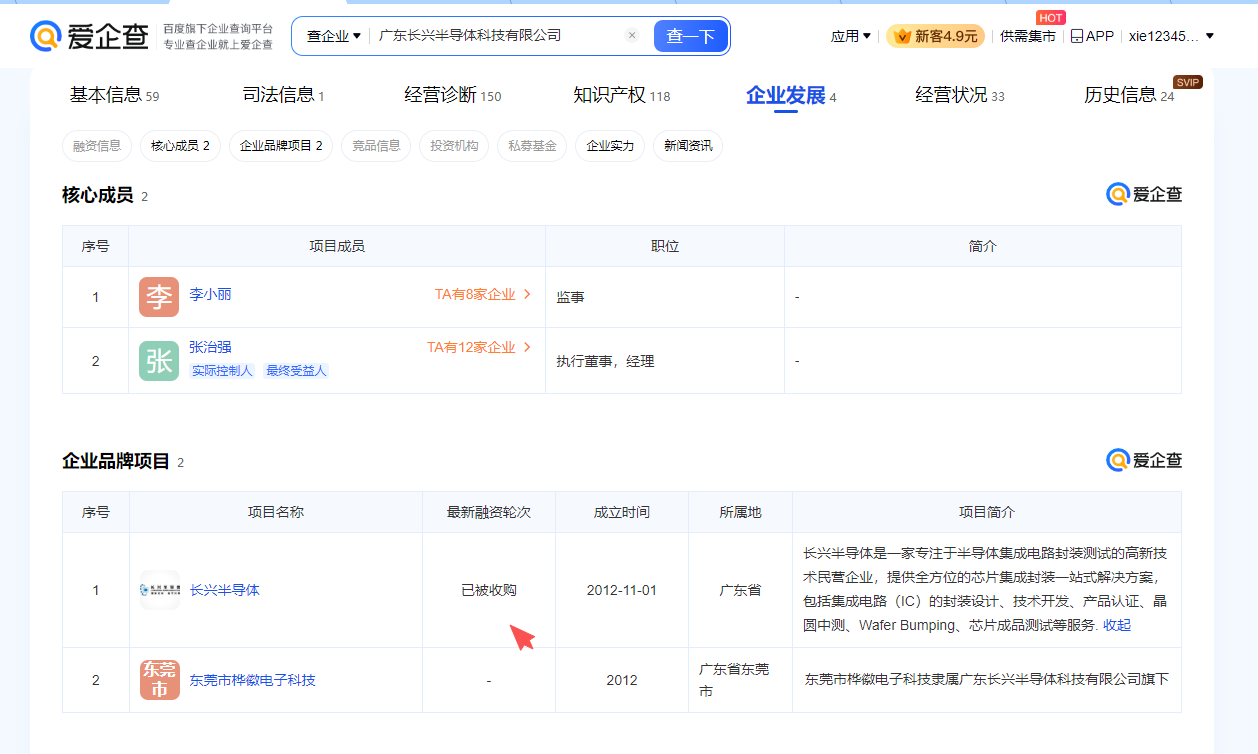The width and height of the screenshot is (1258, 754).
Task: Click the 长兴半导体 project logo thumbnail
Action: pos(159,590)
